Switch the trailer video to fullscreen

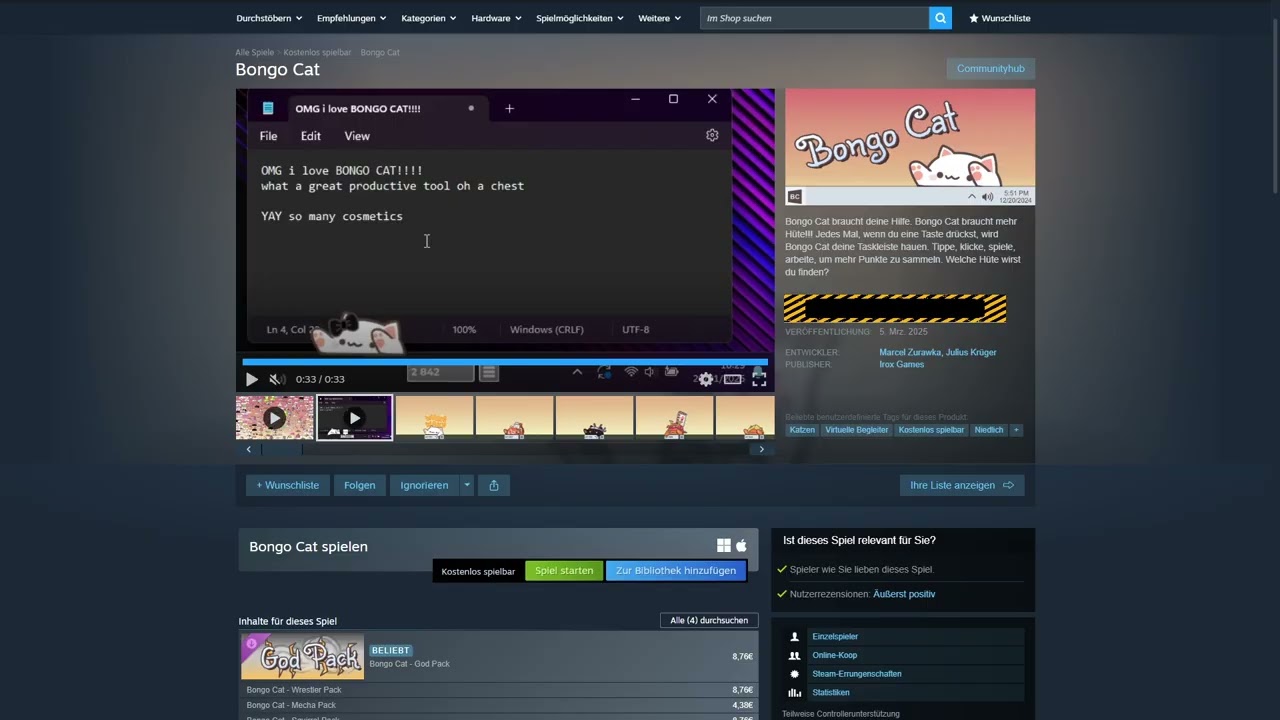click(759, 379)
